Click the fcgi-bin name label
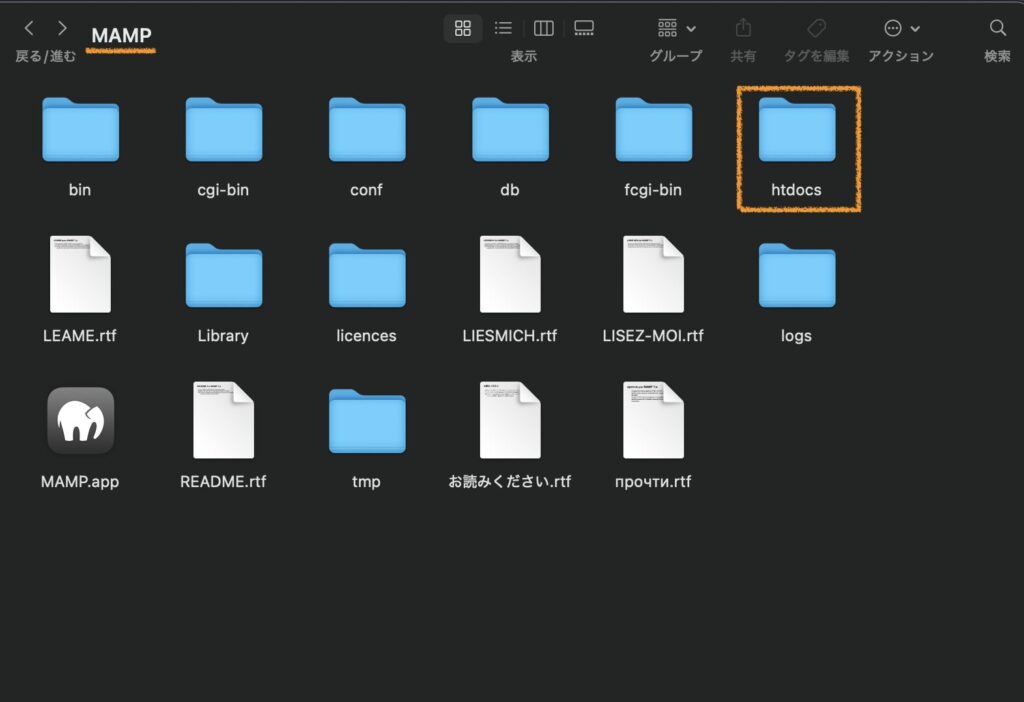This screenshot has height=702, width=1024. pos(653,190)
